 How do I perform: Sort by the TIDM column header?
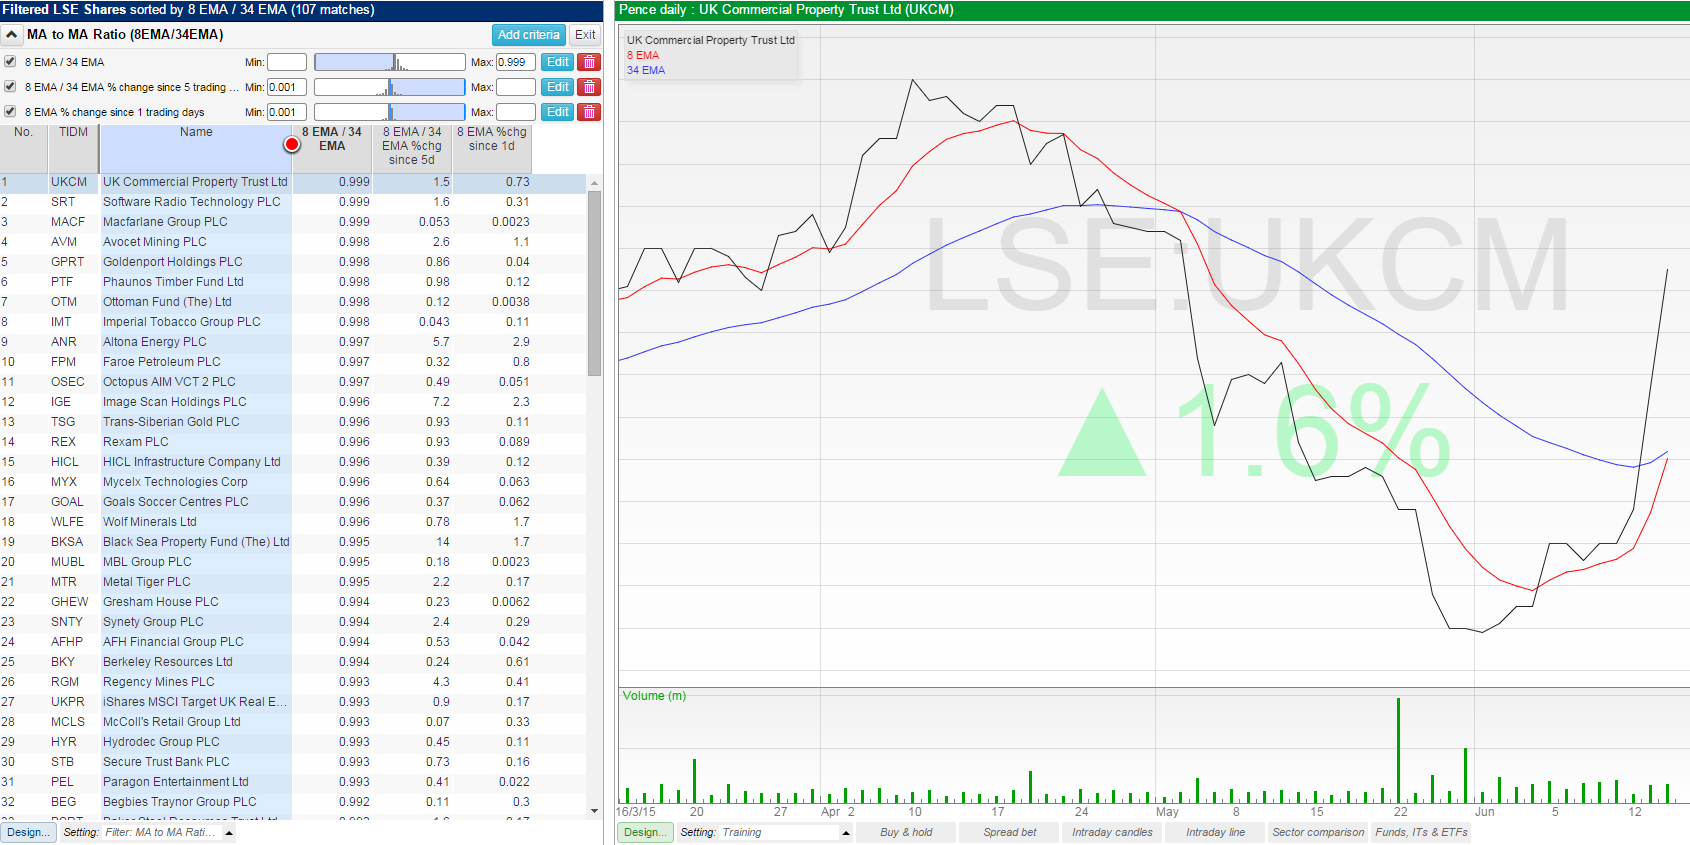(73, 149)
